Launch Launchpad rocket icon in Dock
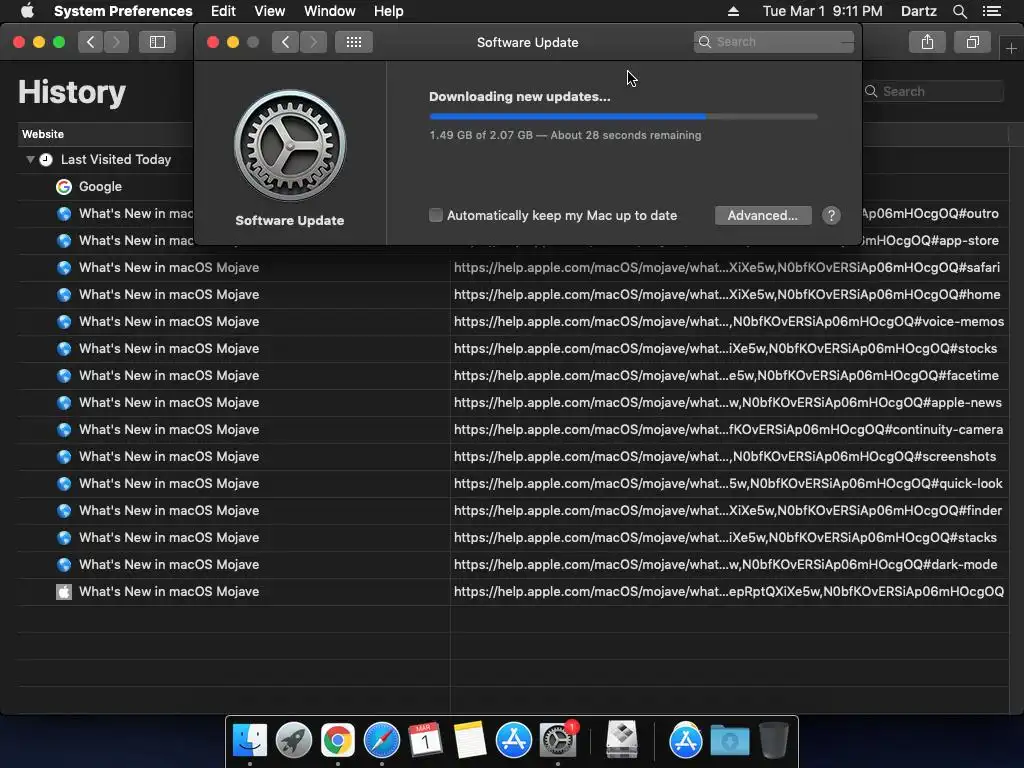The height and width of the screenshot is (768, 1024). (294, 741)
